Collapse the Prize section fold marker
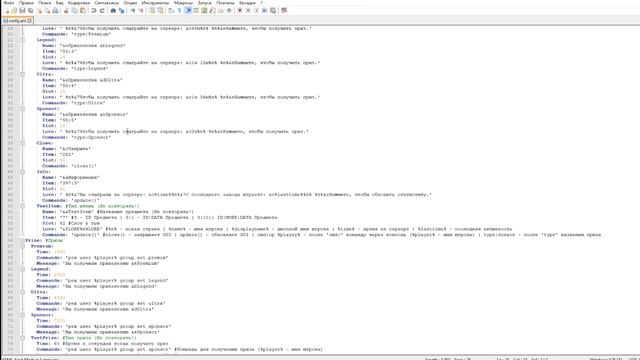The image size is (640, 360). pyautogui.click(x=22, y=240)
